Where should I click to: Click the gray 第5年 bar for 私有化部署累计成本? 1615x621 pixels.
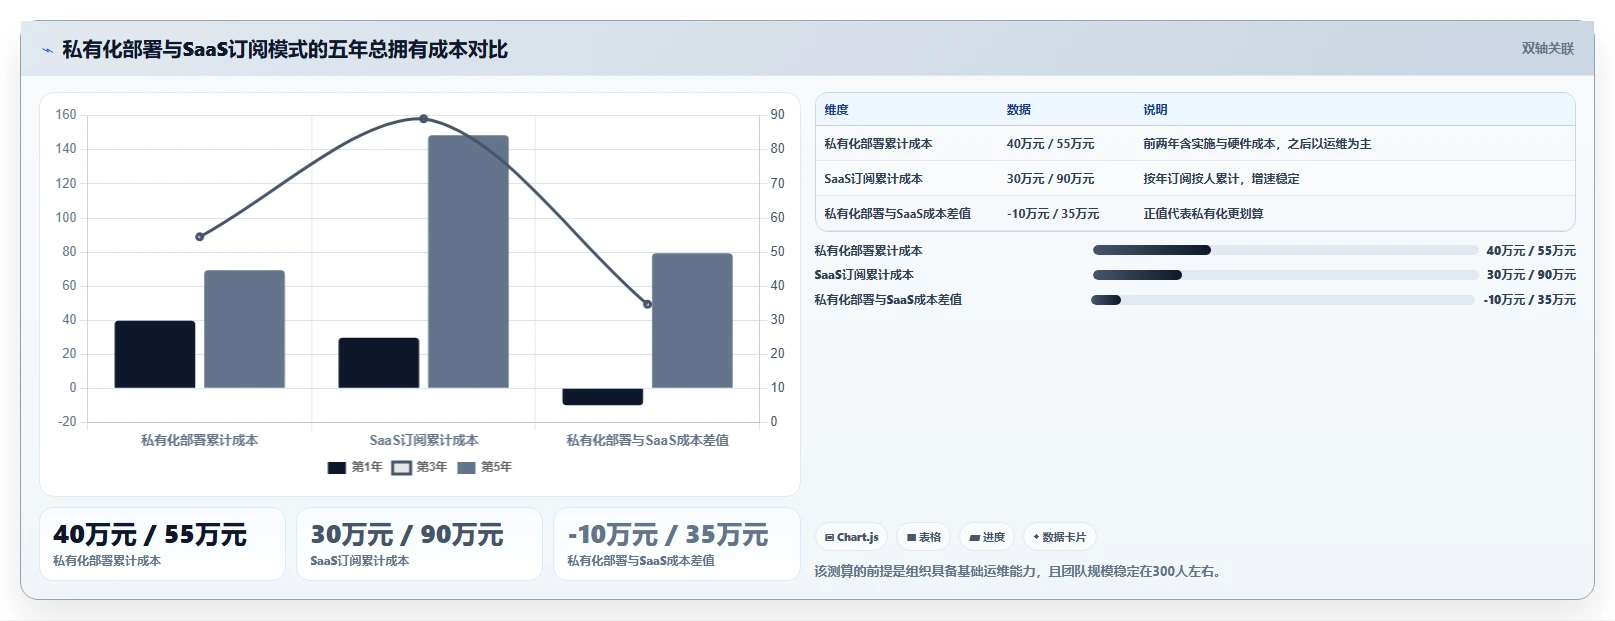pyautogui.click(x=244, y=329)
